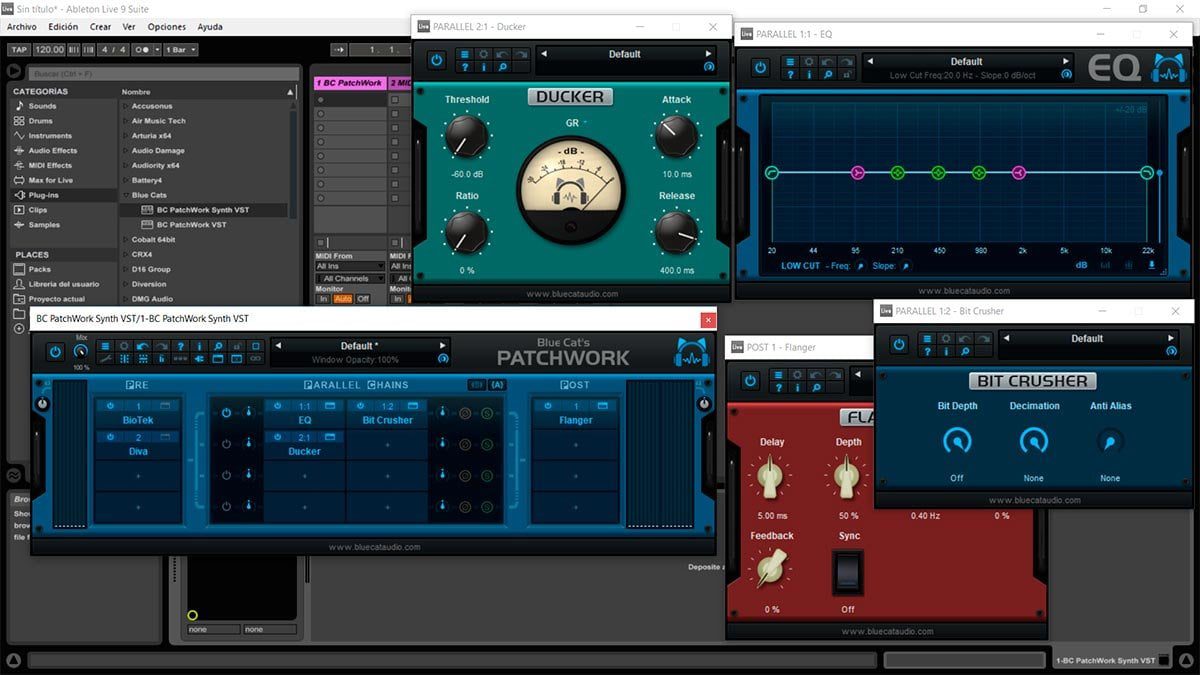Open the Ver menu
Viewport: 1200px width, 675px height.
[129, 27]
